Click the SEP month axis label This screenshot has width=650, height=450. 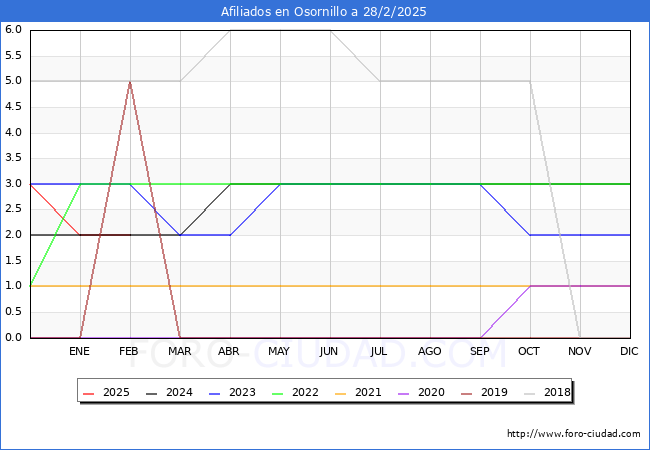pos(480,351)
